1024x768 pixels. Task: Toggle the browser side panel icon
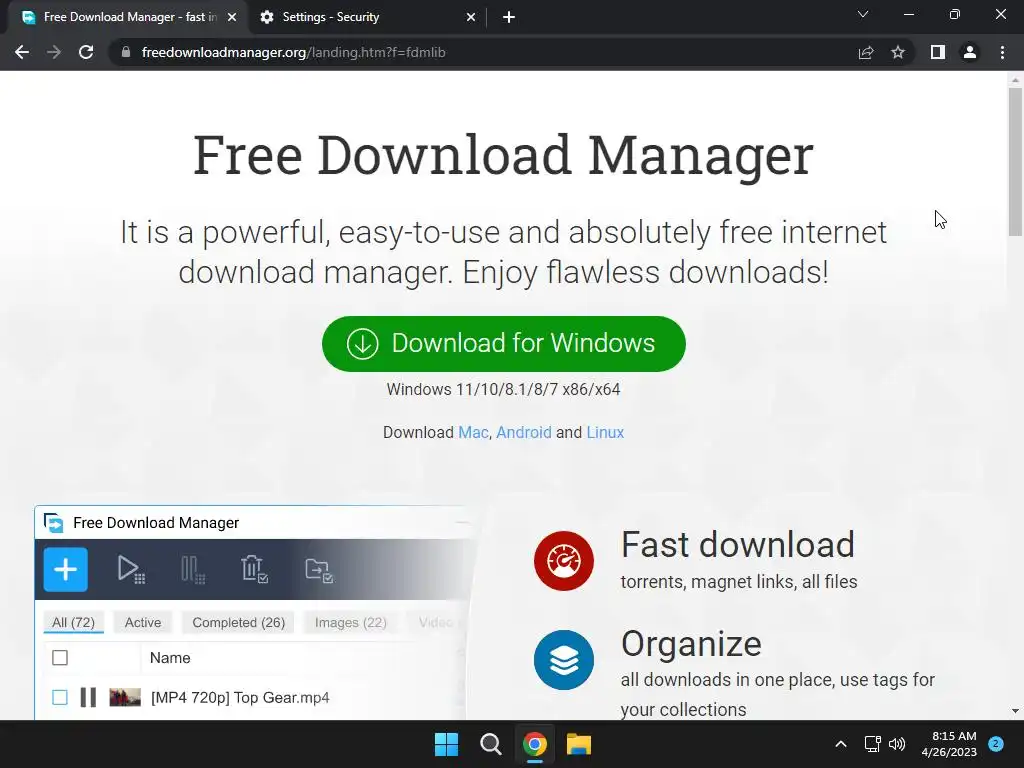tap(938, 52)
